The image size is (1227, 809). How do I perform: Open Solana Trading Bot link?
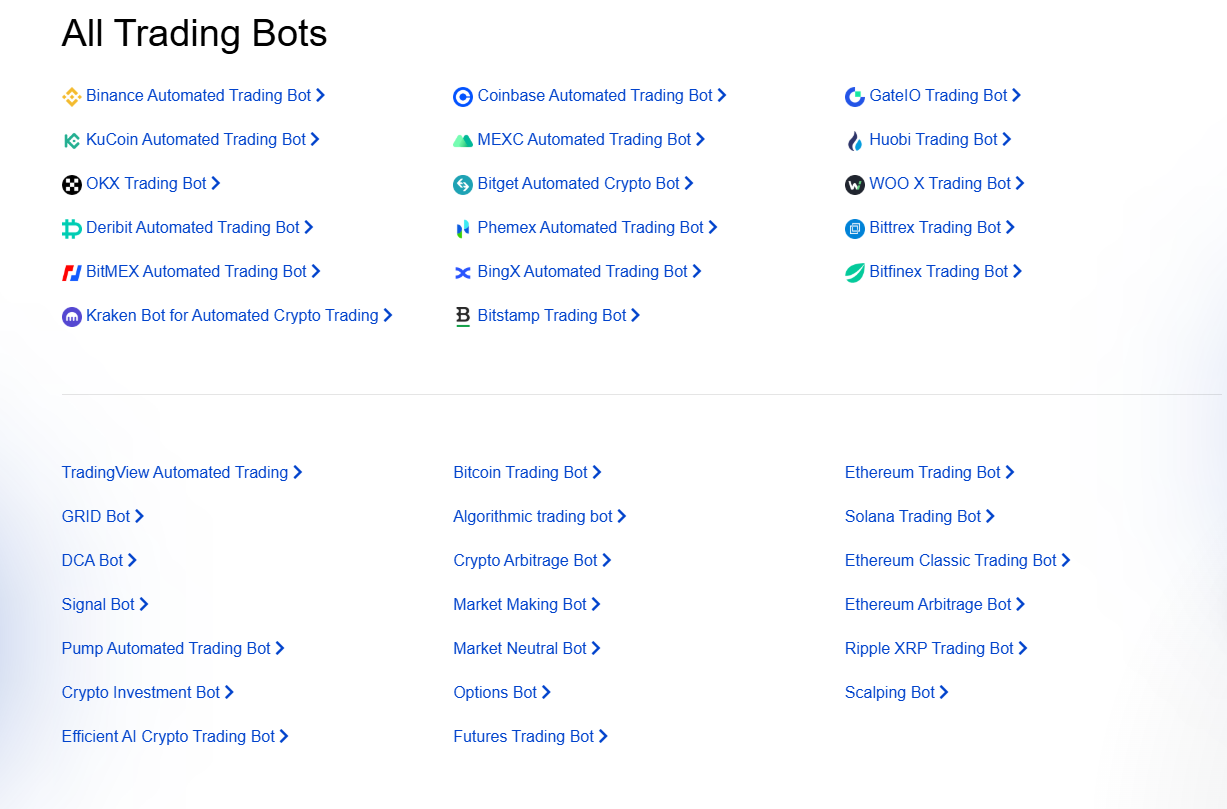coord(920,517)
